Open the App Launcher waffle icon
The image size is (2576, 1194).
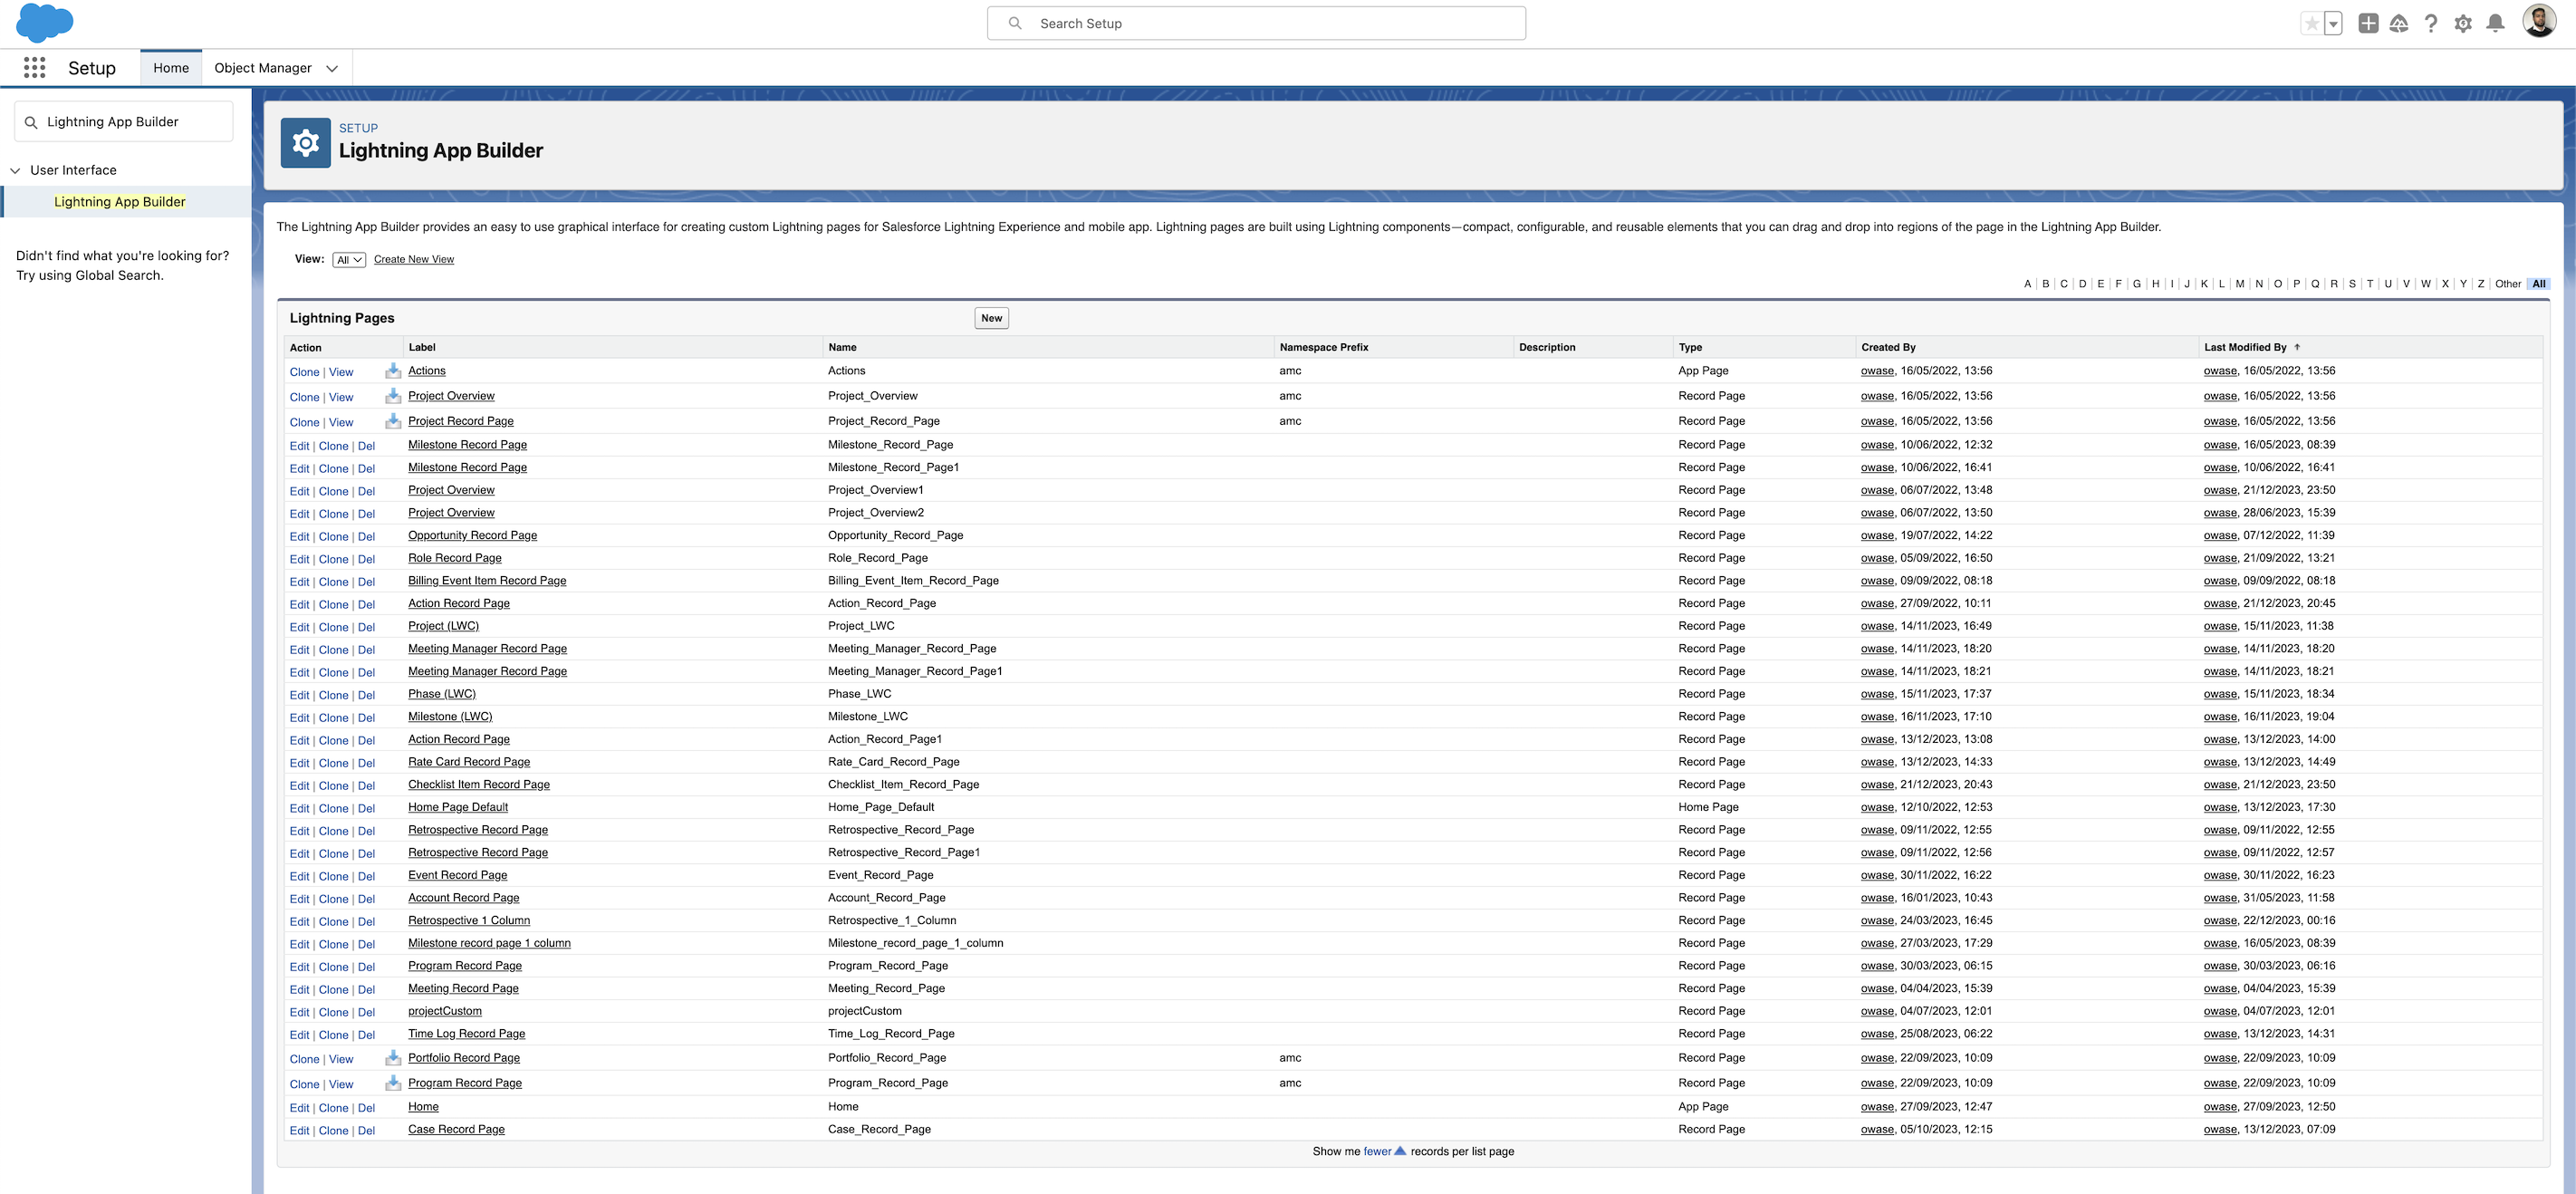tap(33, 67)
